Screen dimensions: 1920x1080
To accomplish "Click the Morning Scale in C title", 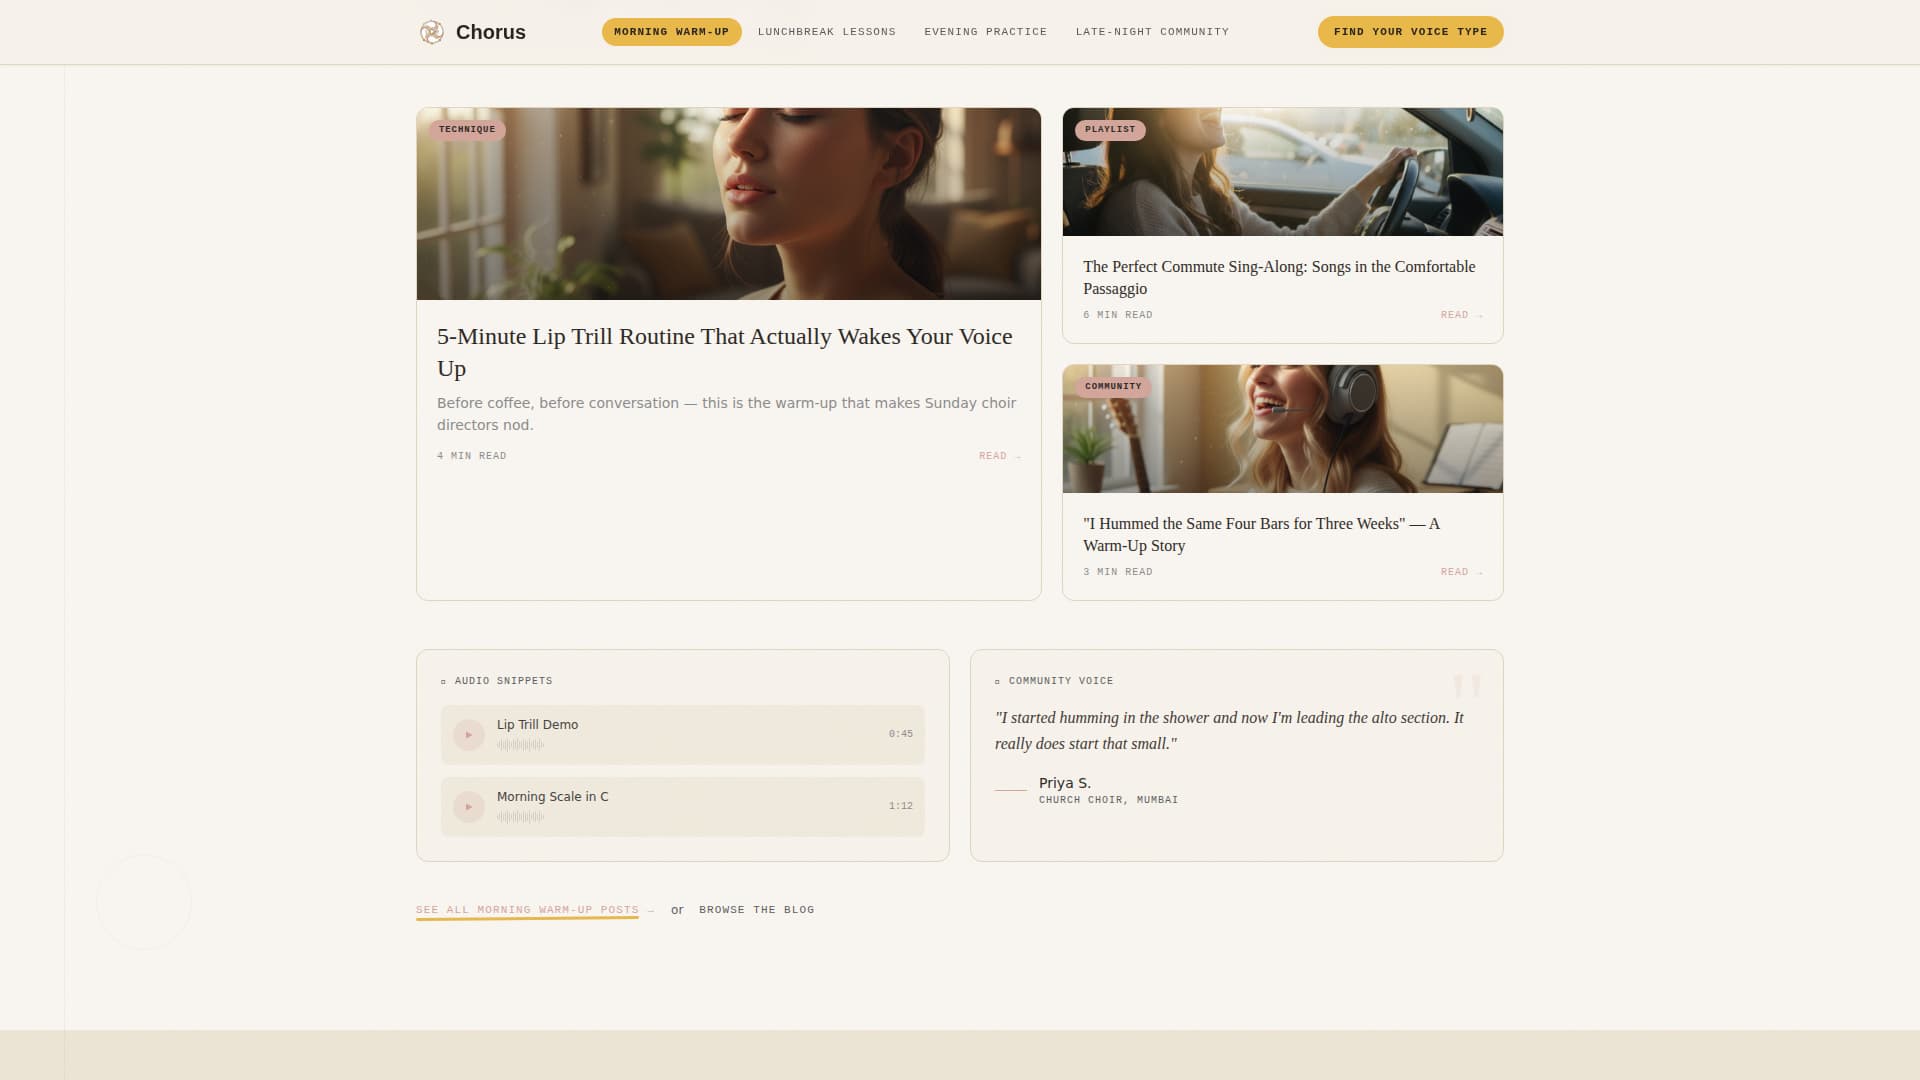I will pos(552,797).
